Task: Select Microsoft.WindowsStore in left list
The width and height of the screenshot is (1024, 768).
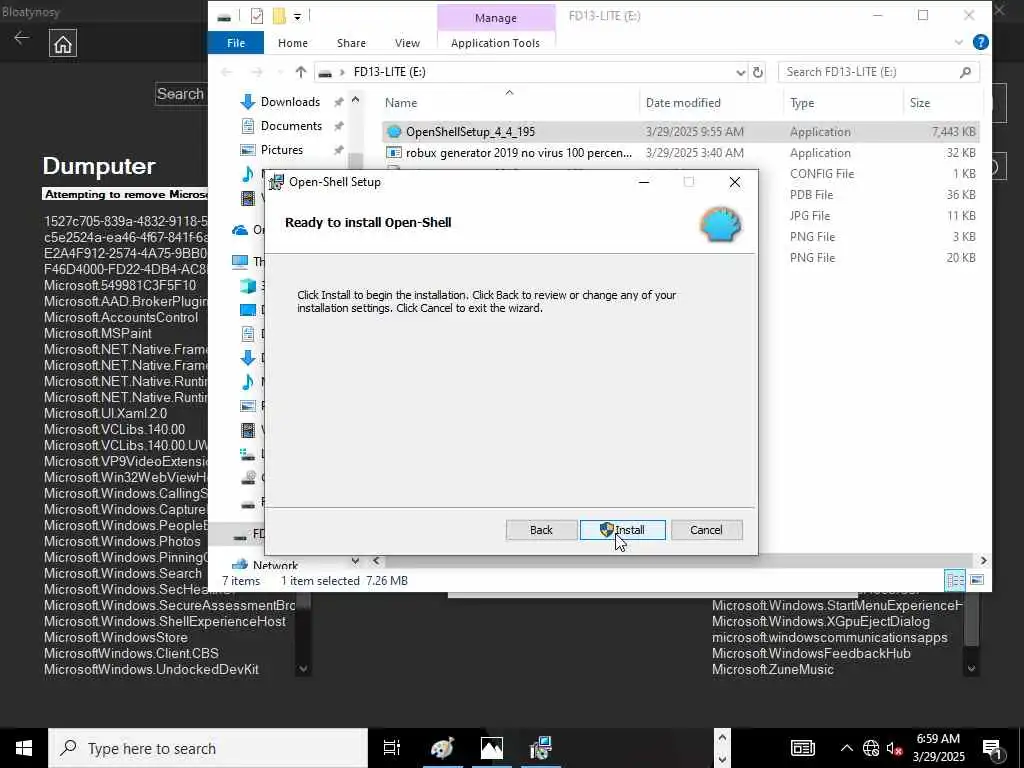Action: pyautogui.click(x=116, y=637)
